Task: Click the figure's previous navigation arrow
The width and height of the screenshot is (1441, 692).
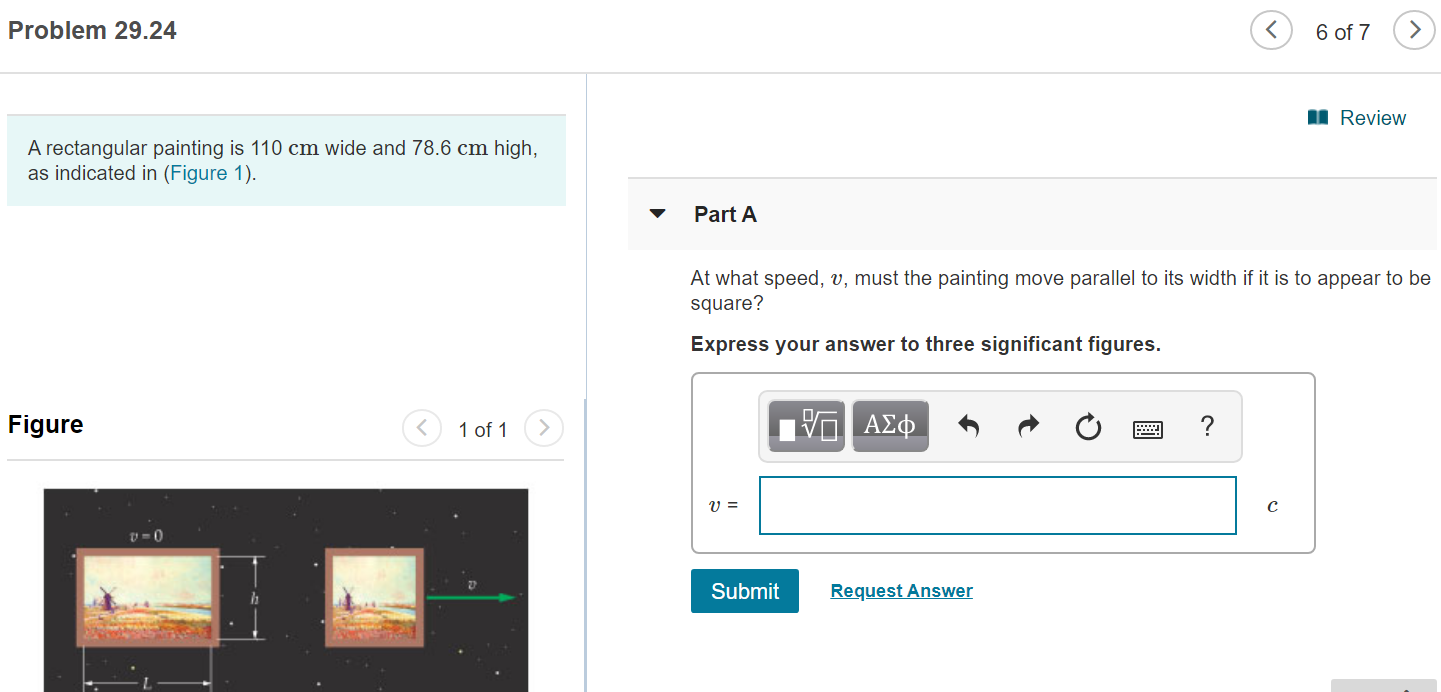Action: click(421, 428)
